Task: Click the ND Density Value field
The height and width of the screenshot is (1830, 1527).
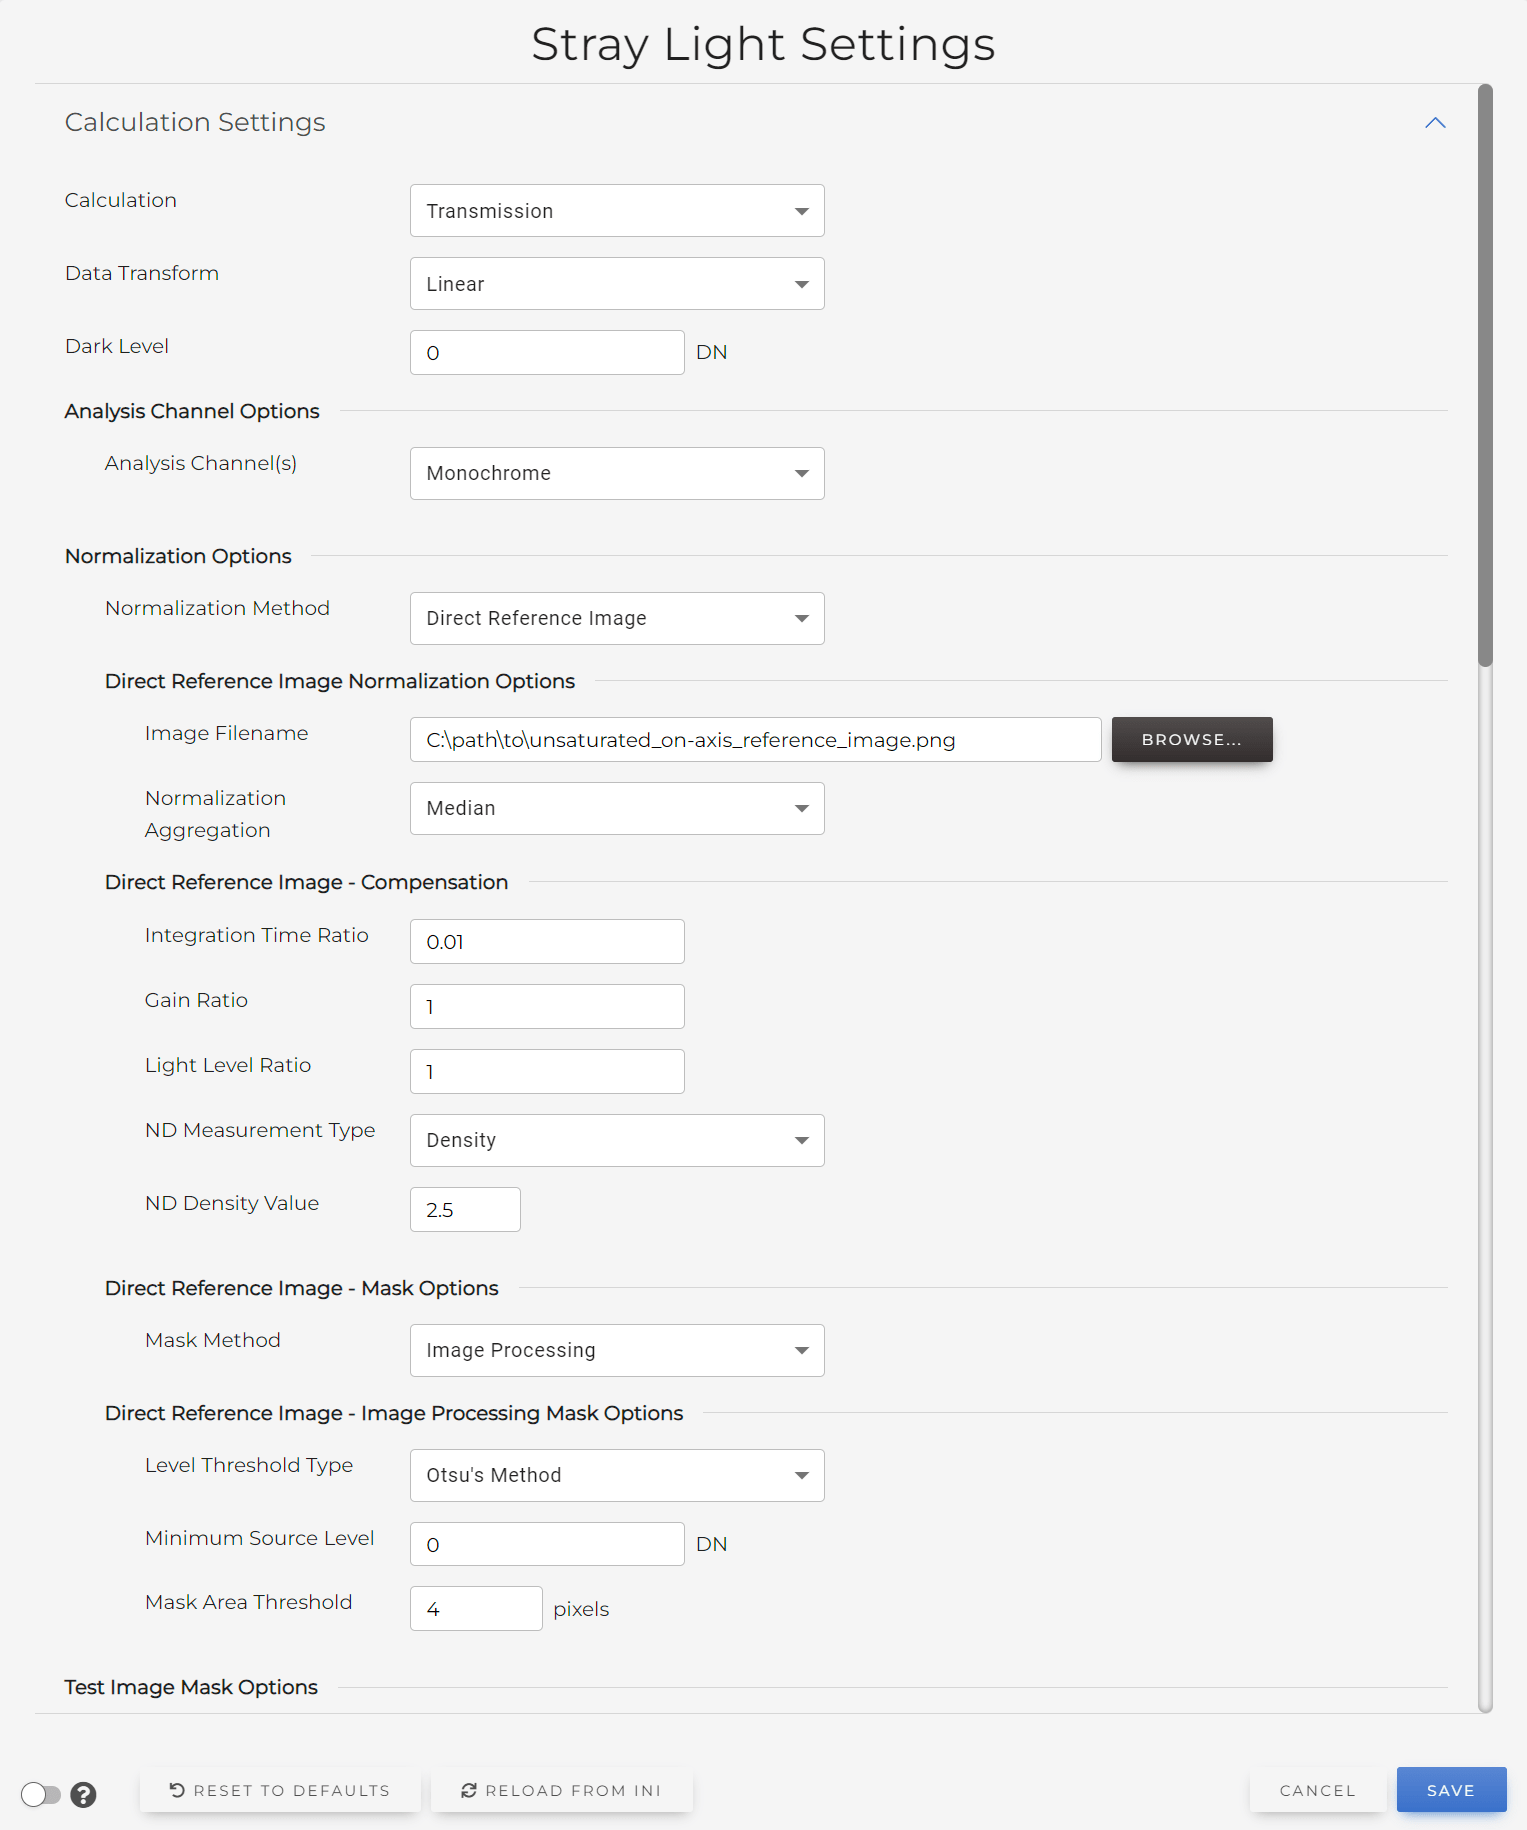Action: (465, 1209)
